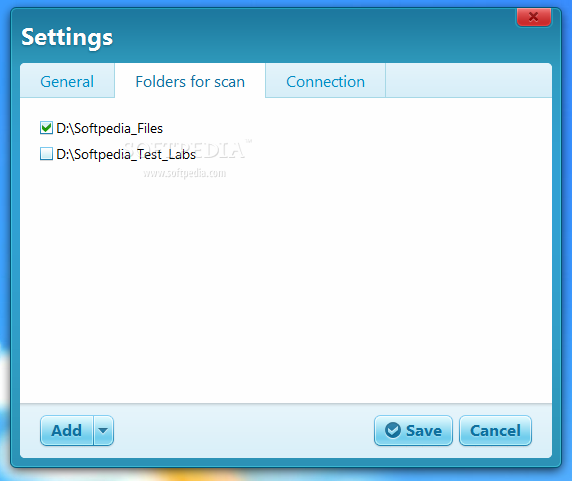Click the Add button
Viewport: 572px width, 481px height.
67,430
